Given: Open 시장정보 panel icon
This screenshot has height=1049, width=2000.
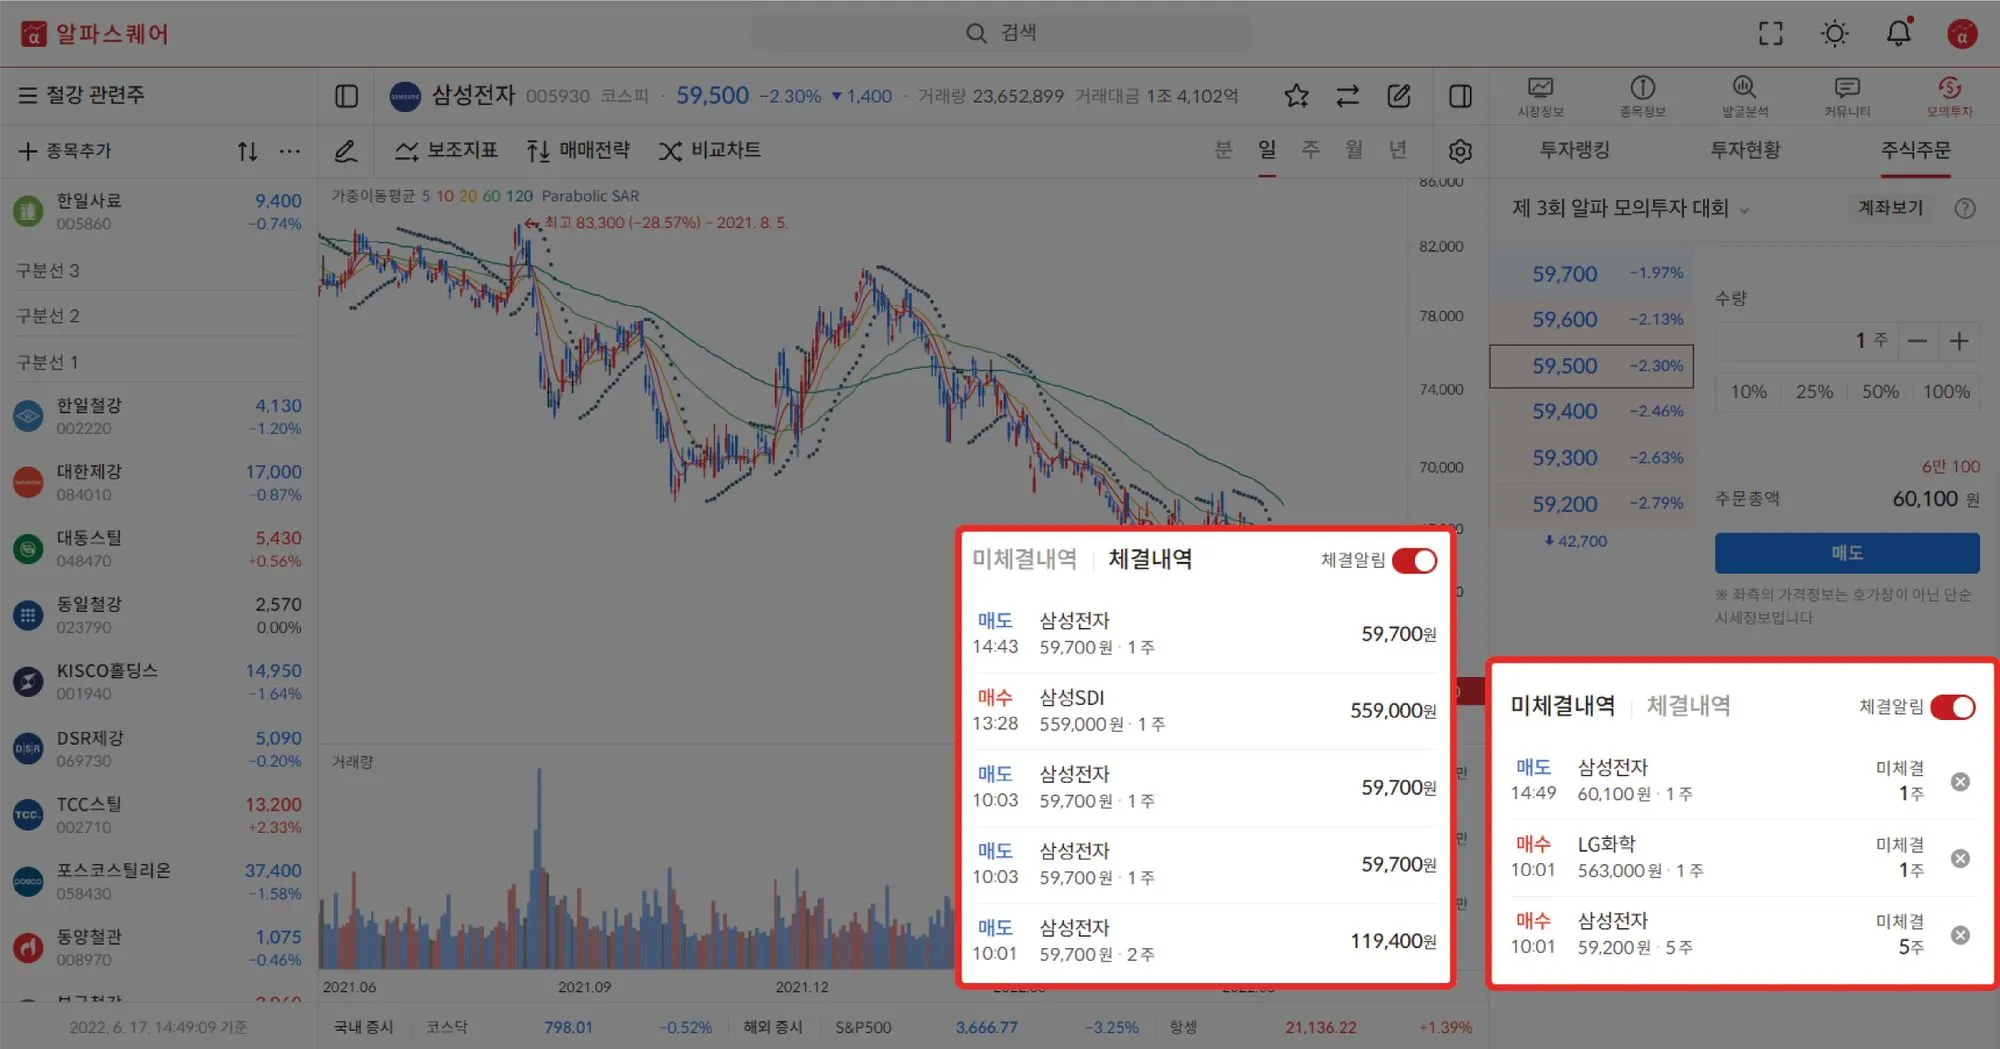Looking at the screenshot, I should [1541, 97].
